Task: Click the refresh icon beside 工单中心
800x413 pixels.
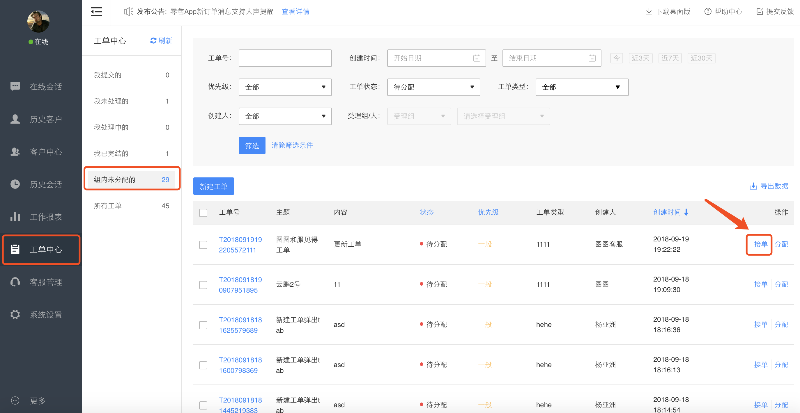Action: tap(153, 41)
